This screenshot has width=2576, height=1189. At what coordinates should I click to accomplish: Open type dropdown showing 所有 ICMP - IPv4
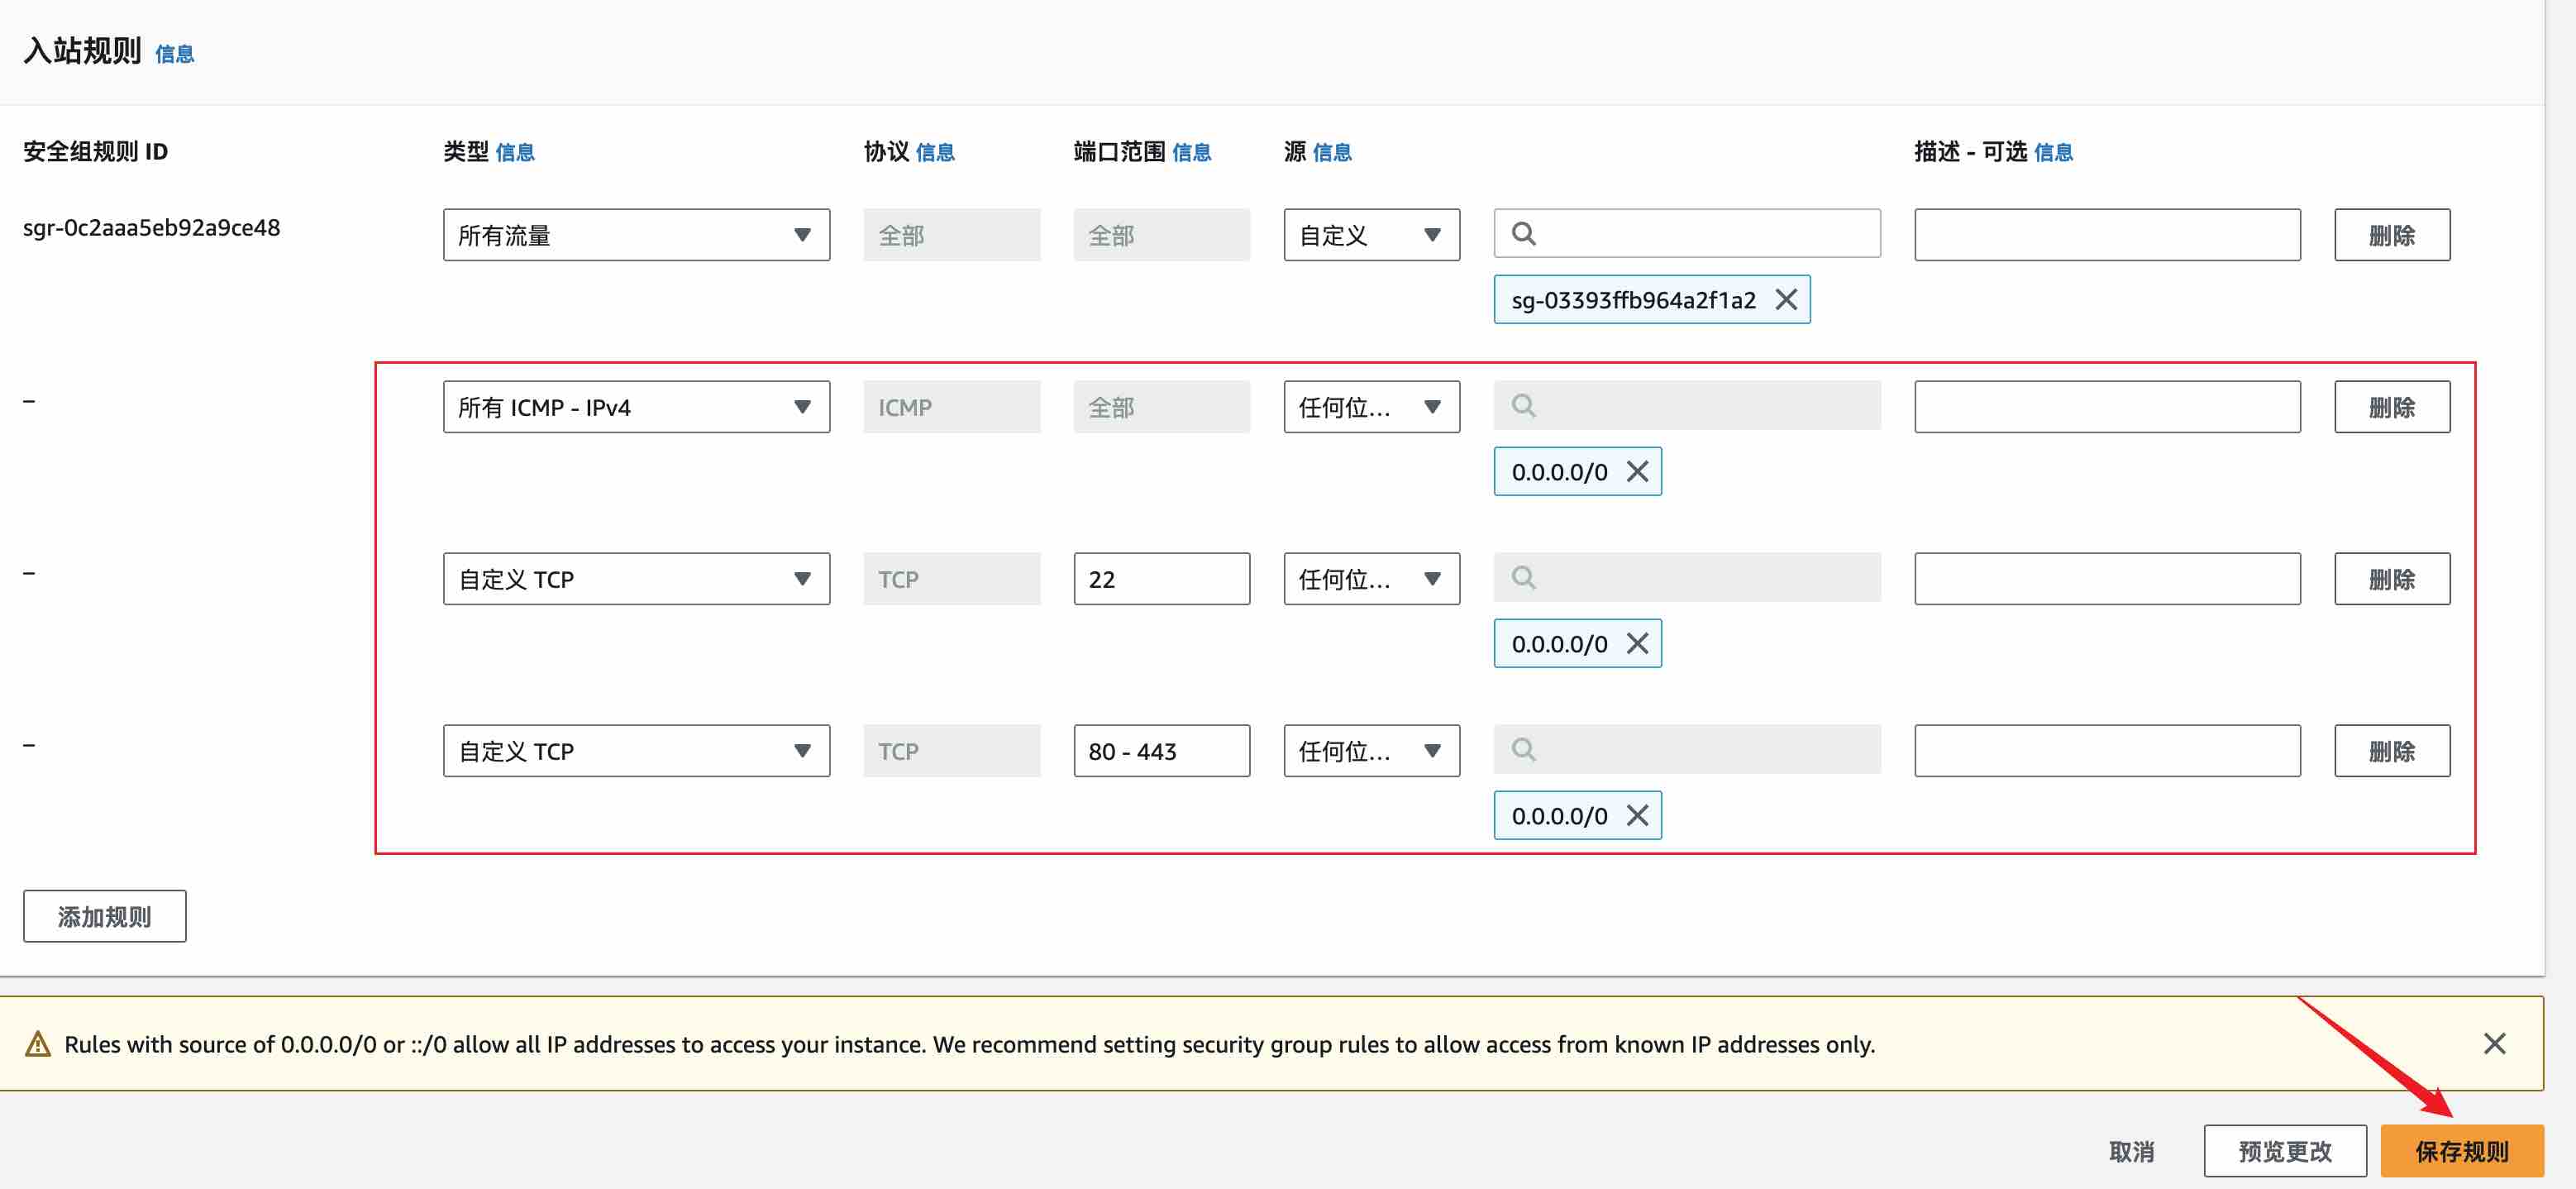click(x=636, y=407)
